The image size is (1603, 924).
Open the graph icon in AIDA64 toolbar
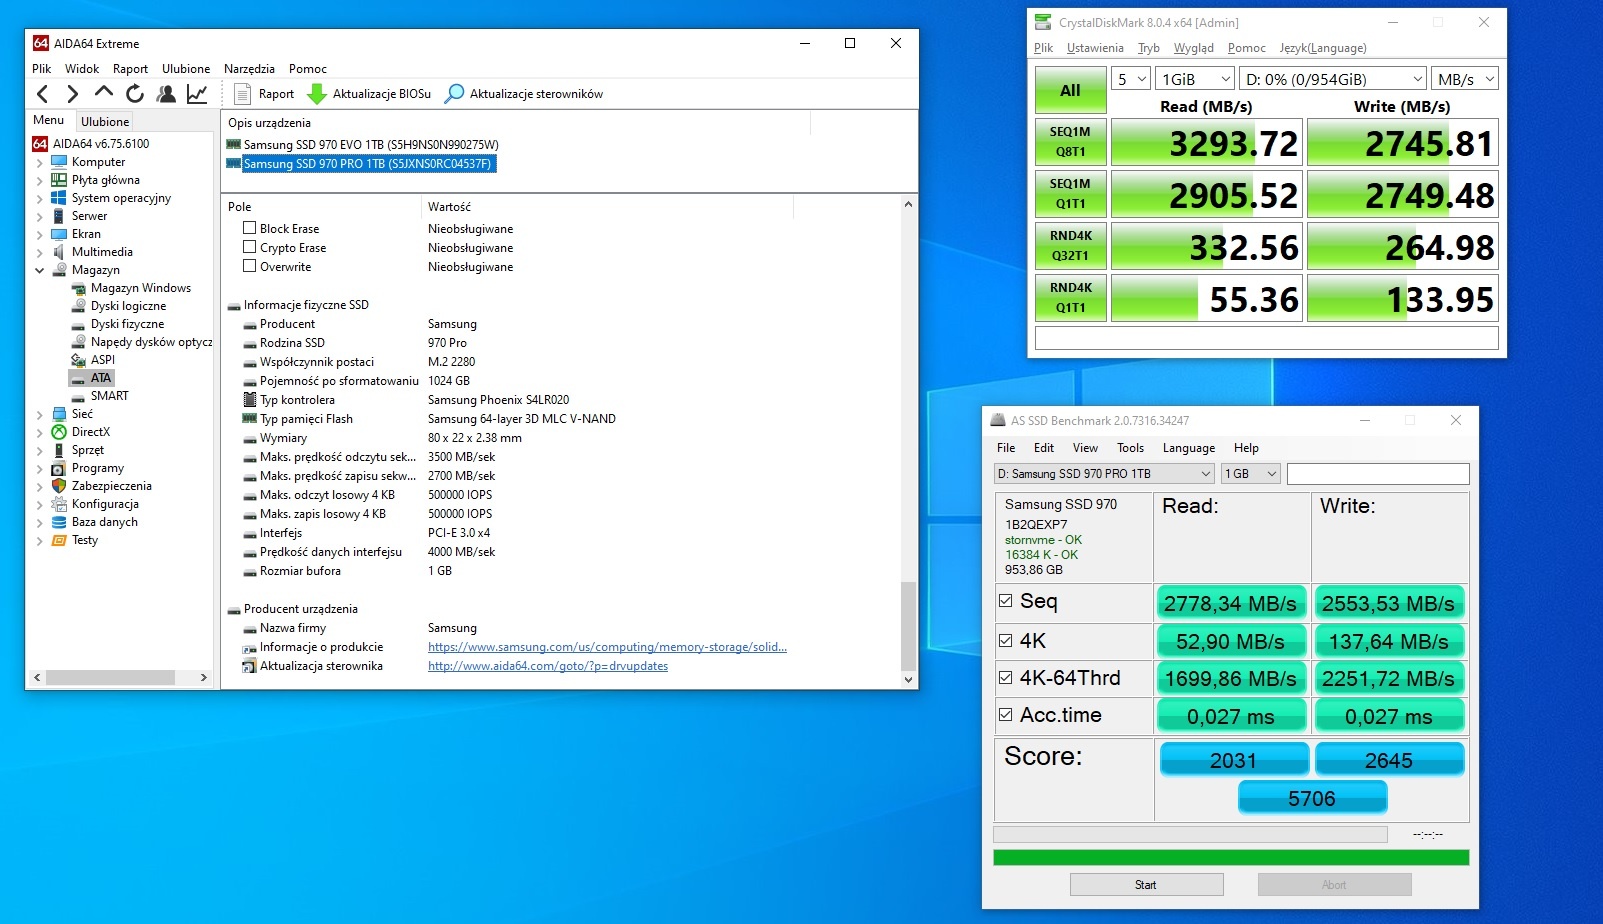coord(197,94)
